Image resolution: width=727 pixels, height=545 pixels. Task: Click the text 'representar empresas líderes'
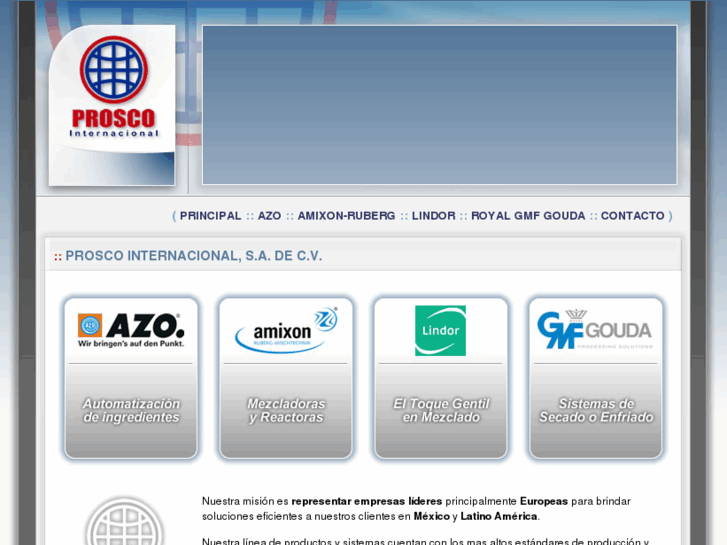click(367, 501)
